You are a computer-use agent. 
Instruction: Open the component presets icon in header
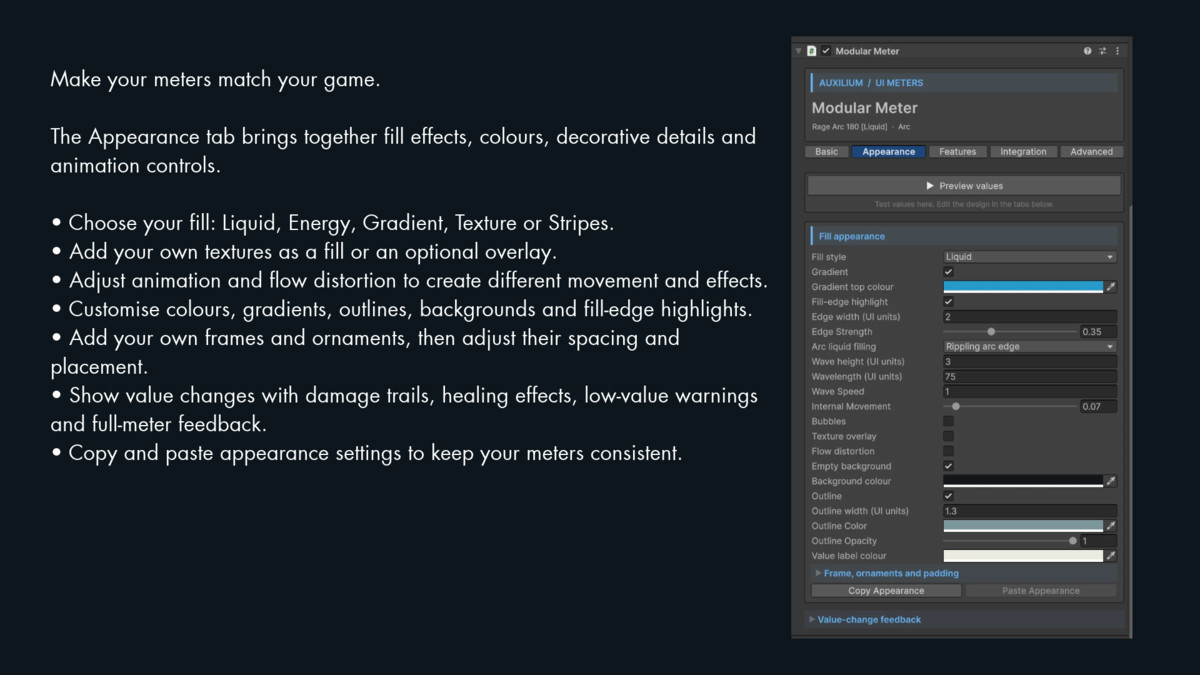pyautogui.click(x=1103, y=51)
